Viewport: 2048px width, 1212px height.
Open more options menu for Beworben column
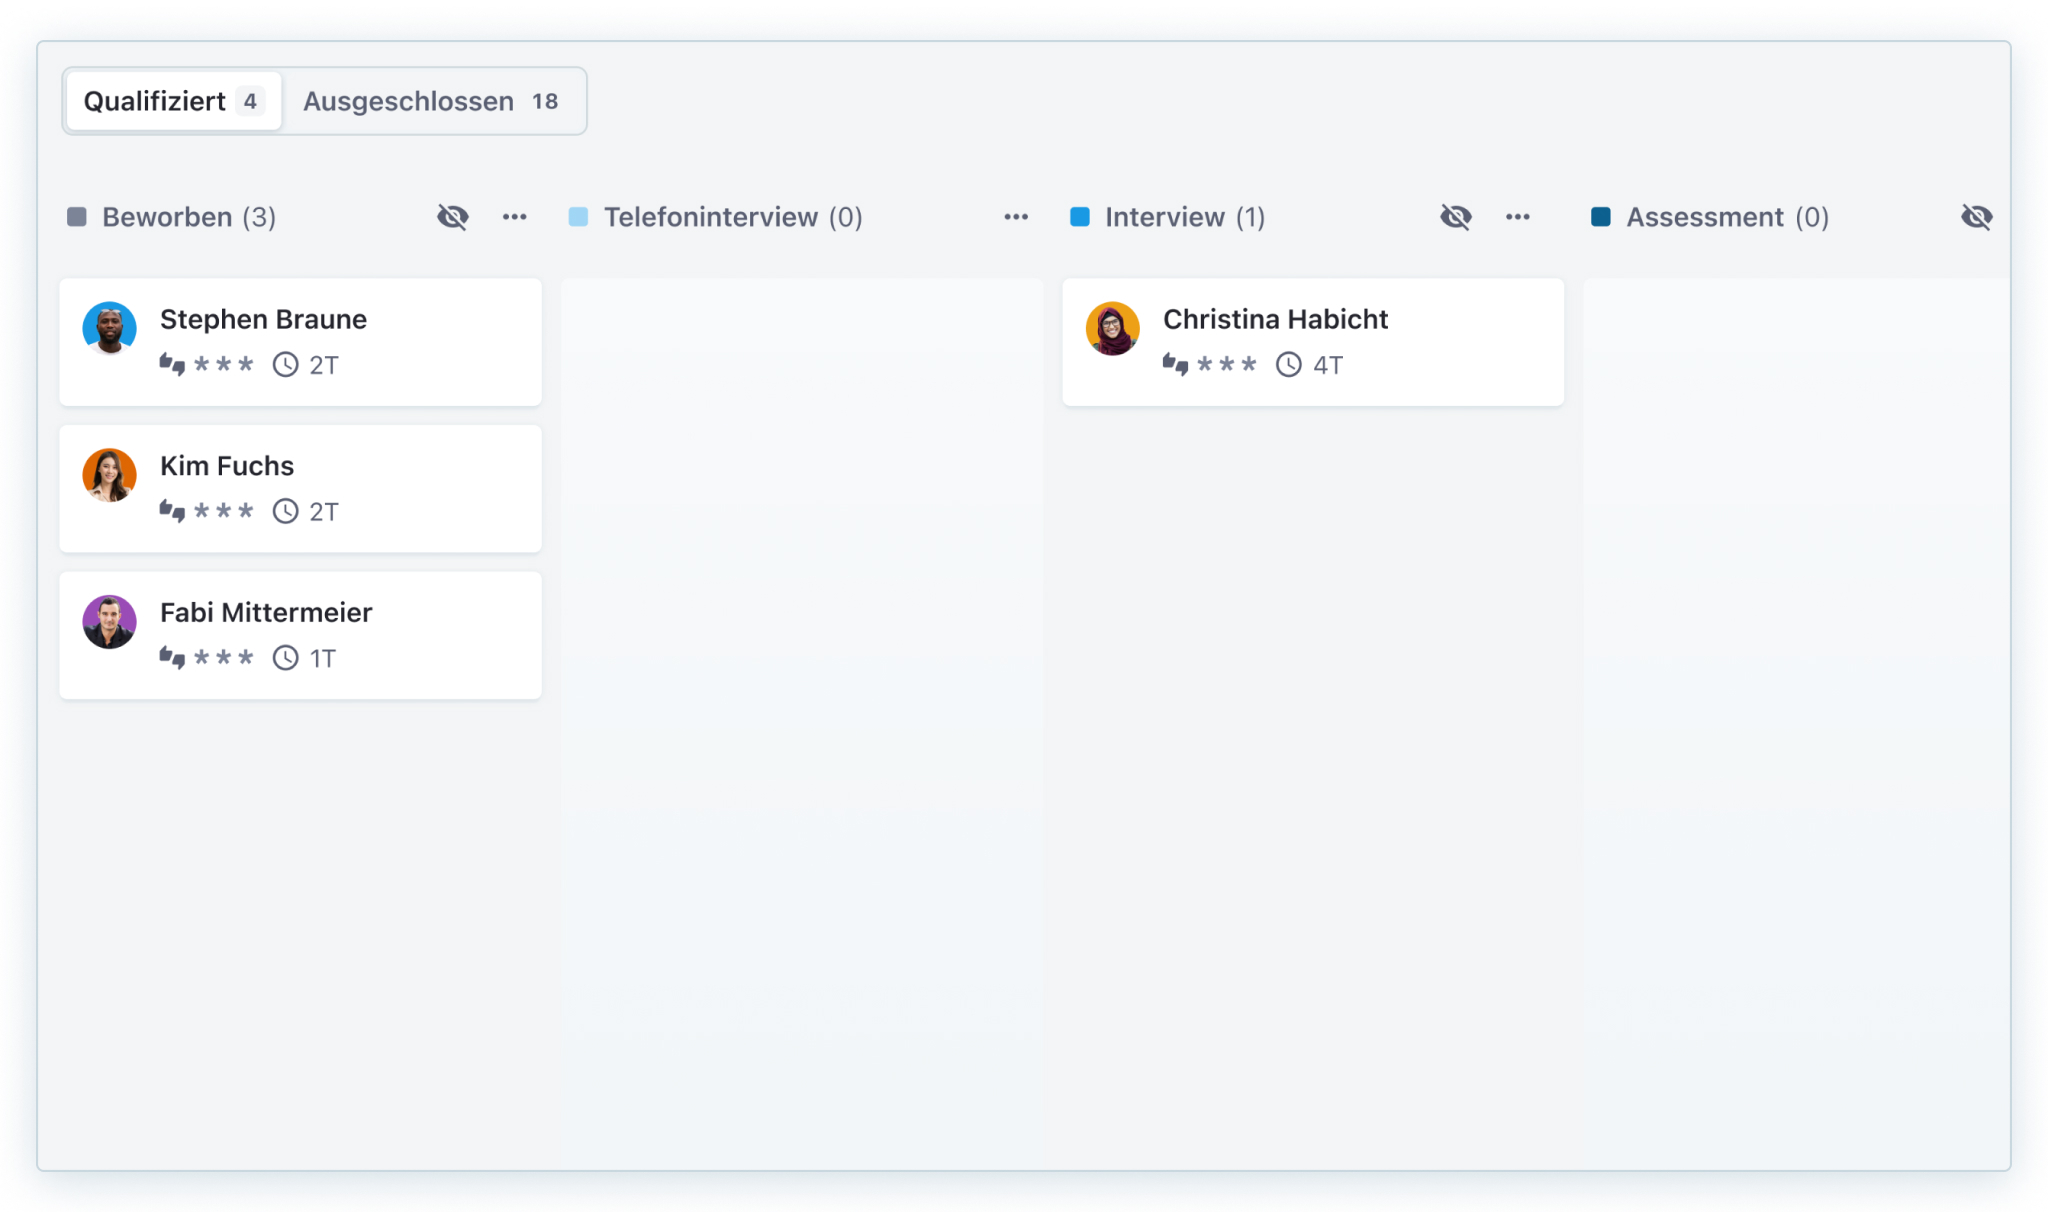pos(514,217)
